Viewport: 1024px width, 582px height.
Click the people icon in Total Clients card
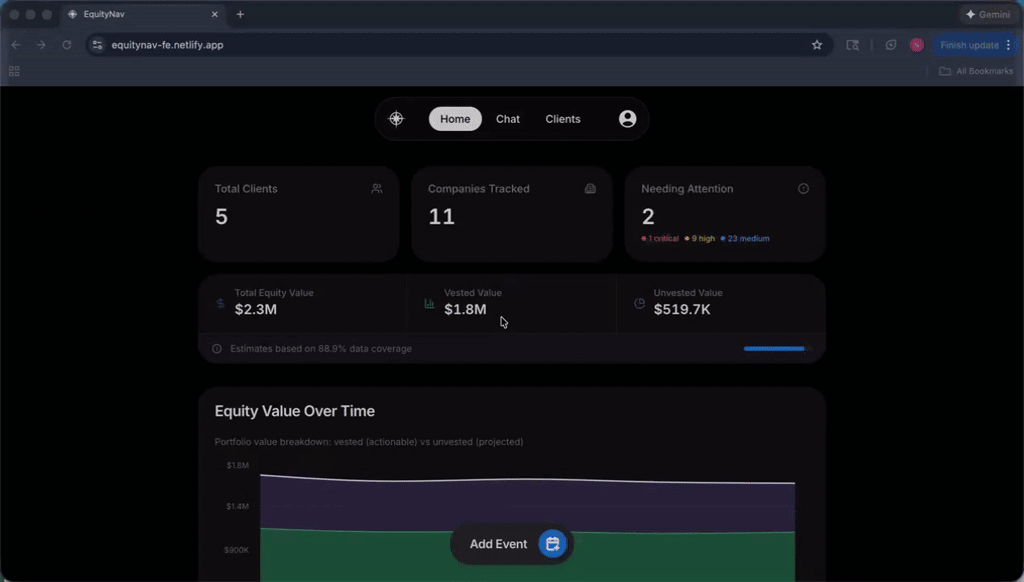pos(377,189)
